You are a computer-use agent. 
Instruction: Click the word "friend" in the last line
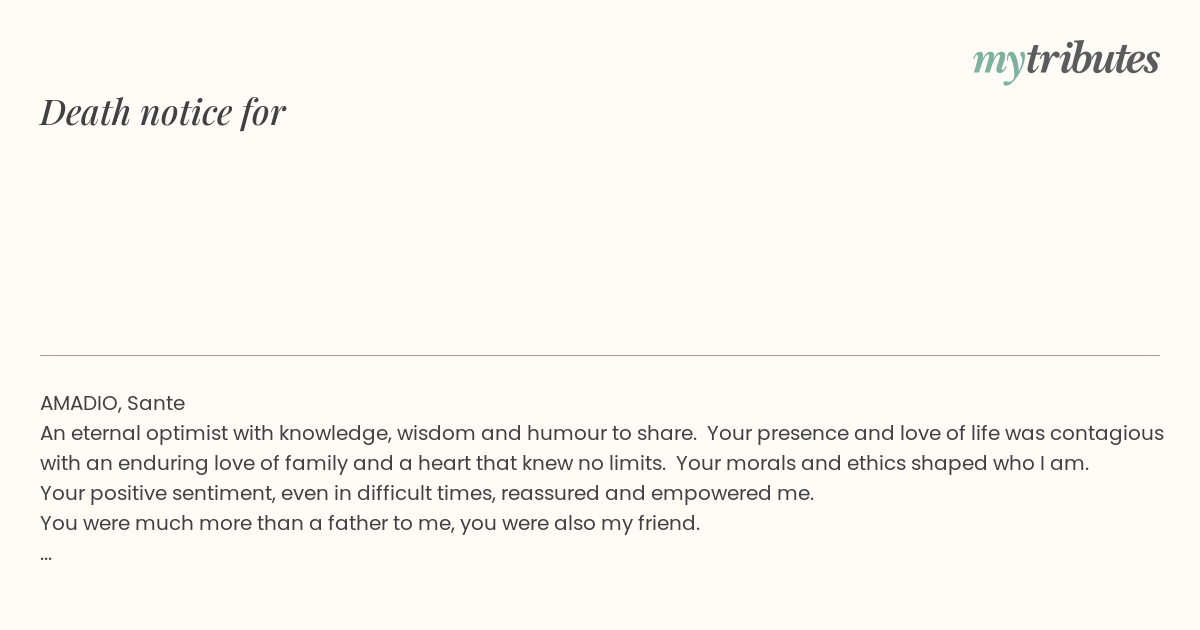(x=668, y=524)
